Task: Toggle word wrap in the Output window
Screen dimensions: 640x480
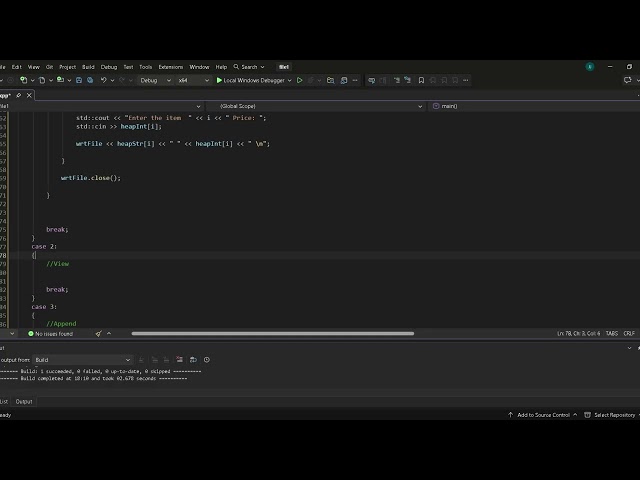Action: click(193, 360)
